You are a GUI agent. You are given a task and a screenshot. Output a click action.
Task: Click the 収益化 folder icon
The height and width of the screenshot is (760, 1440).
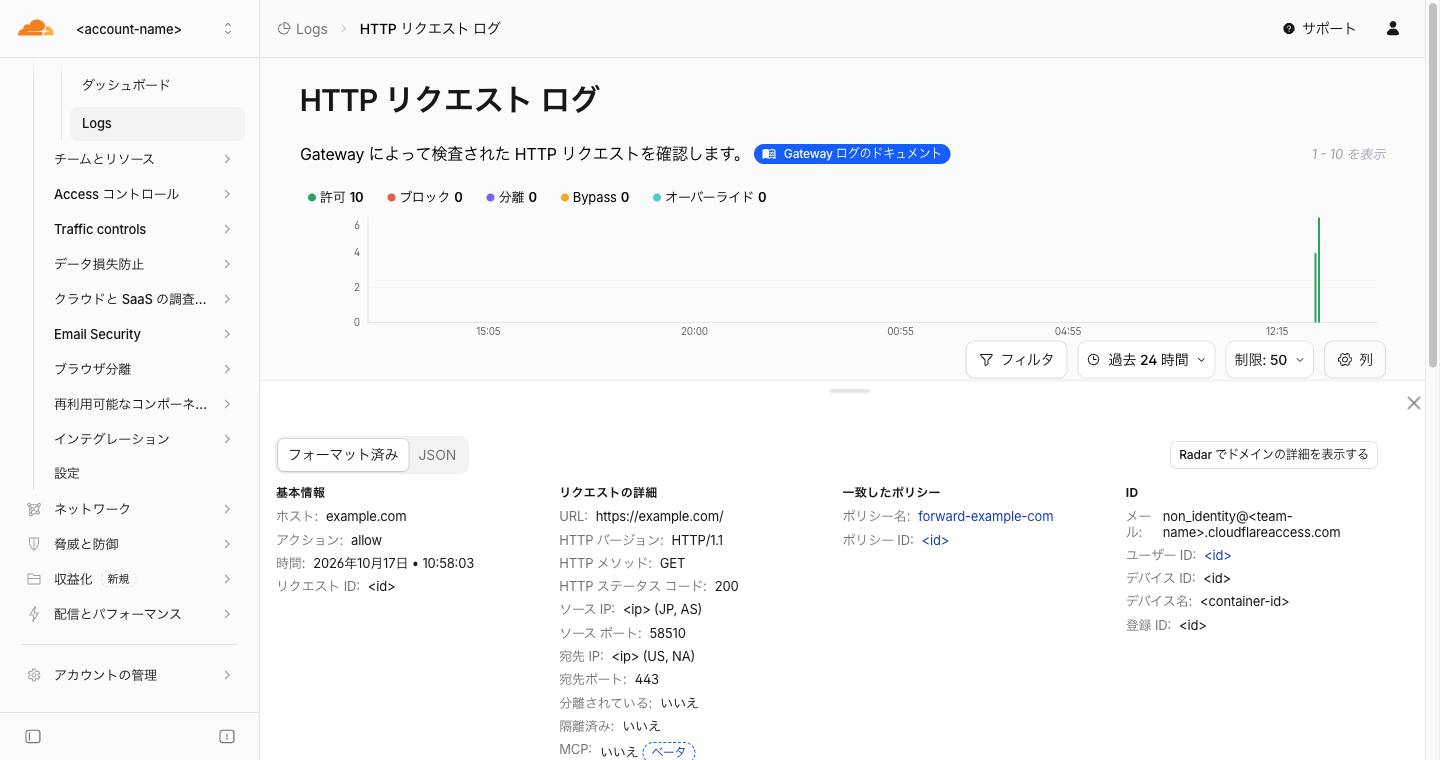point(34,579)
